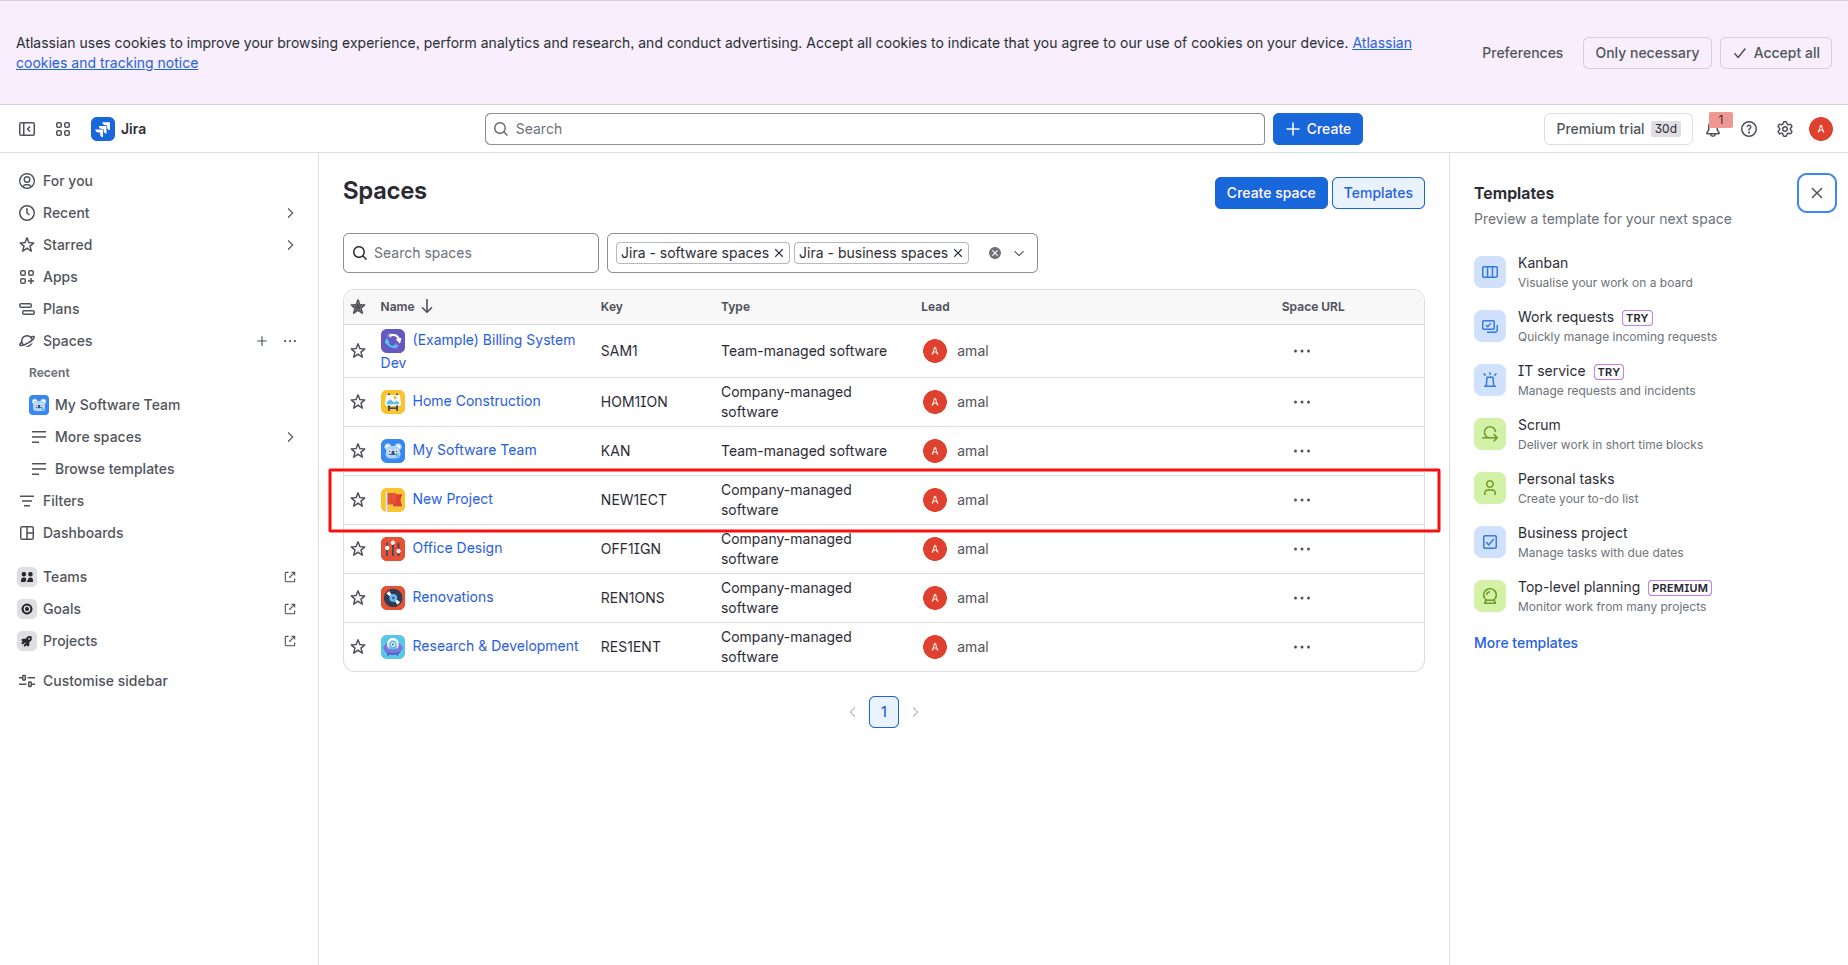Open more actions for Home Construction row
The width and height of the screenshot is (1848, 965).
tap(1302, 402)
